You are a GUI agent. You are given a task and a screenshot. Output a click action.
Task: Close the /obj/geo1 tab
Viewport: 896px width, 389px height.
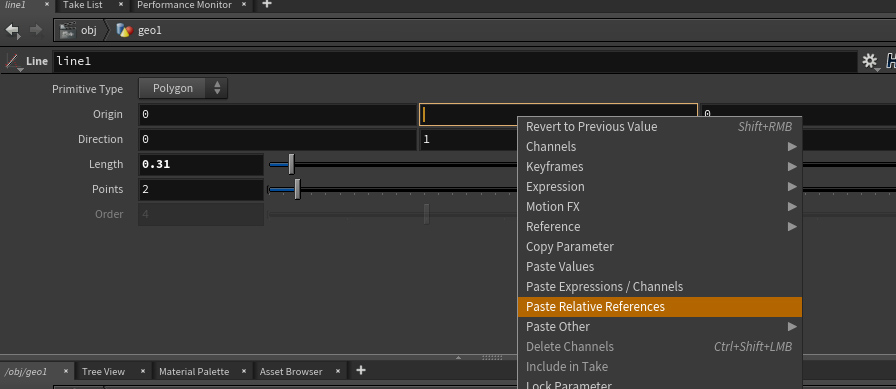pos(65,371)
